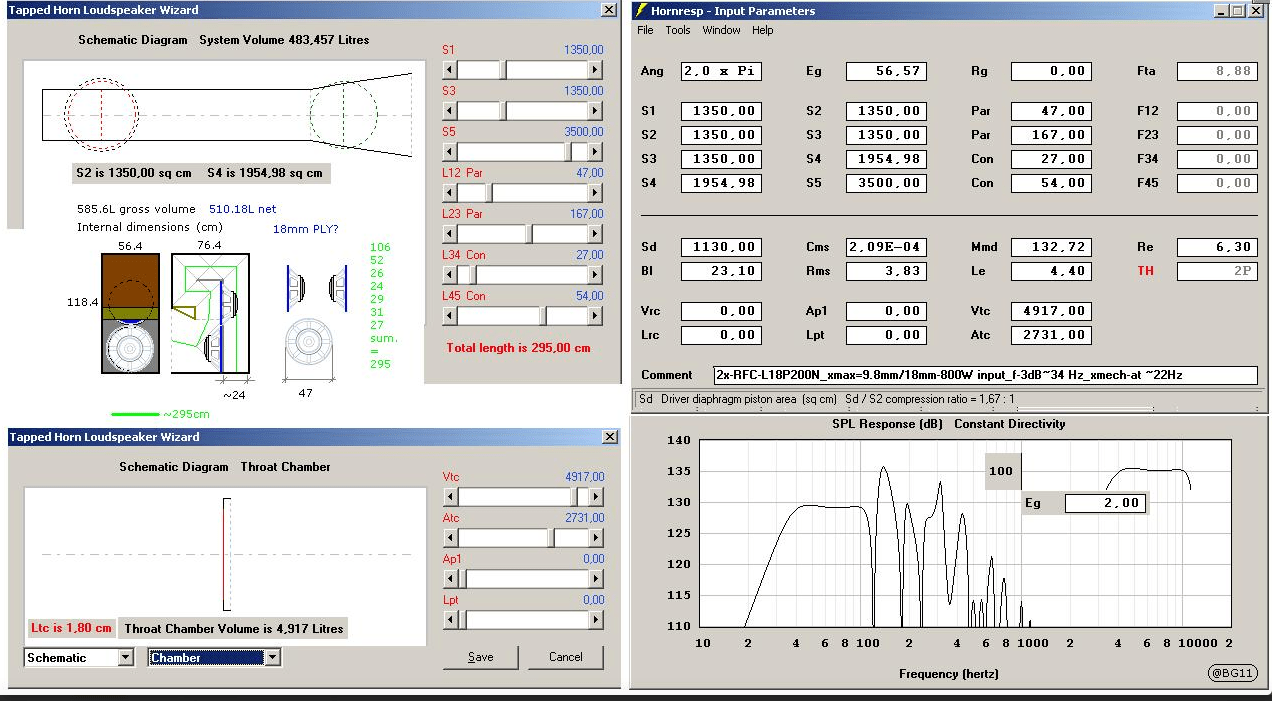Click left arrow of L45 Con slider
This screenshot has height=701, width=1272.
tap(450, 316)
